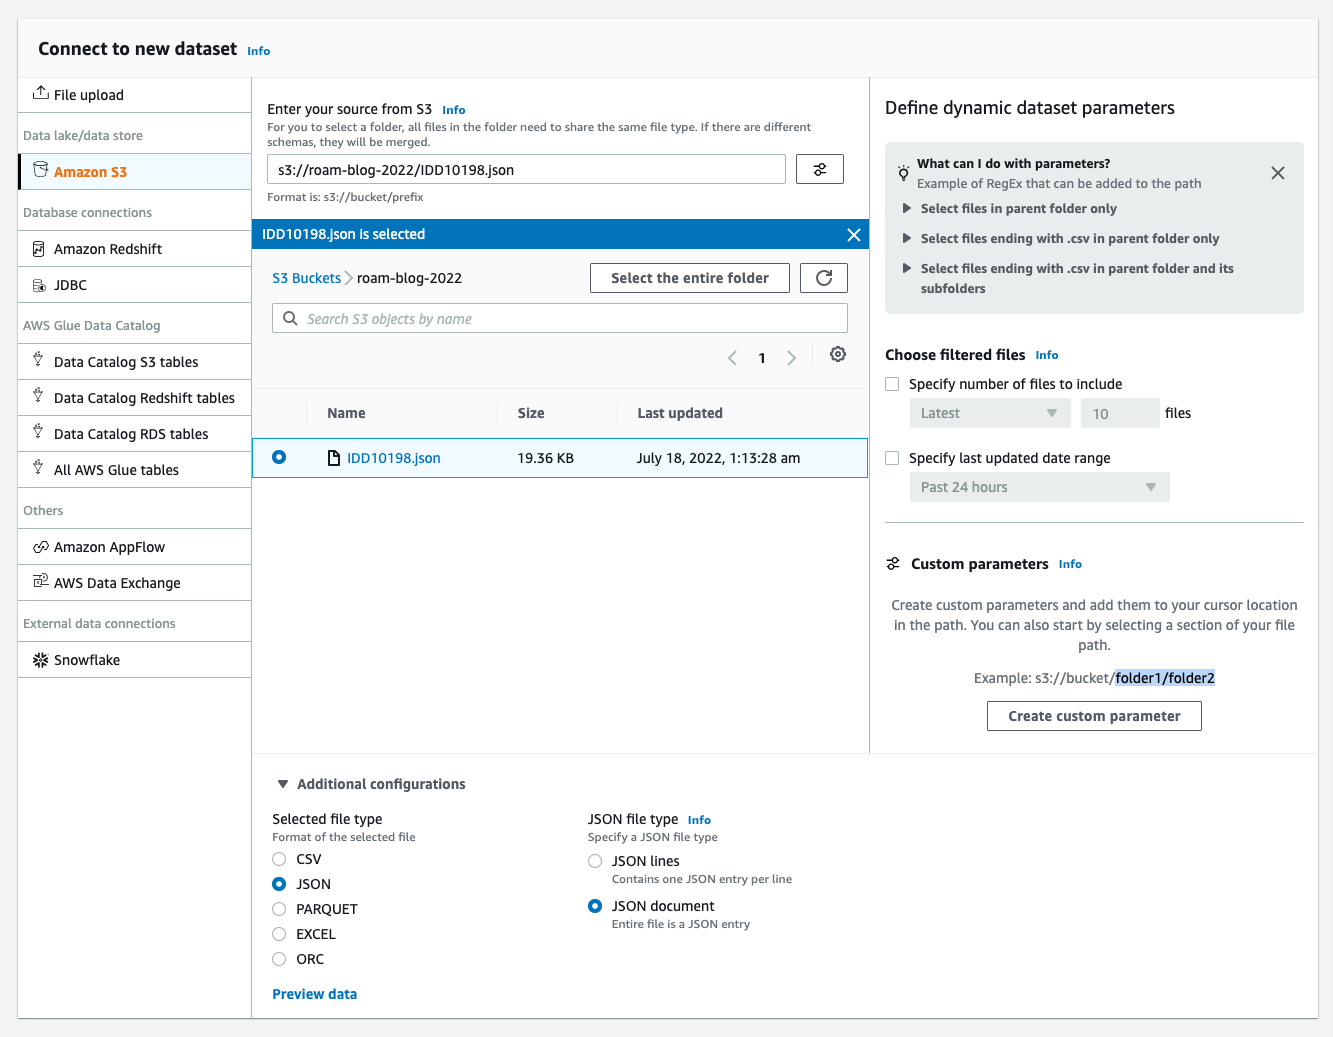The image size is (1333, 1037).
Task: Choose CSV as selected file type
Action: click(x=279, y=859)
